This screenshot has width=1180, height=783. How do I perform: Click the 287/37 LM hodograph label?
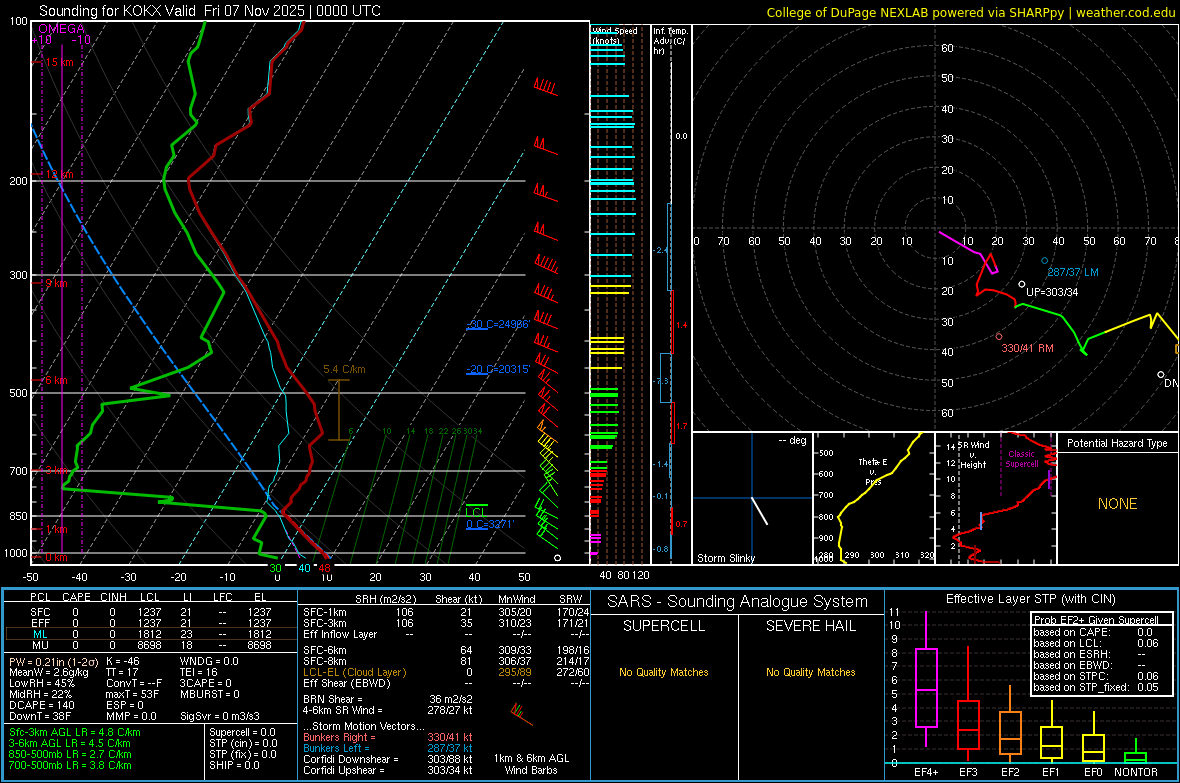pos(1073,273)
